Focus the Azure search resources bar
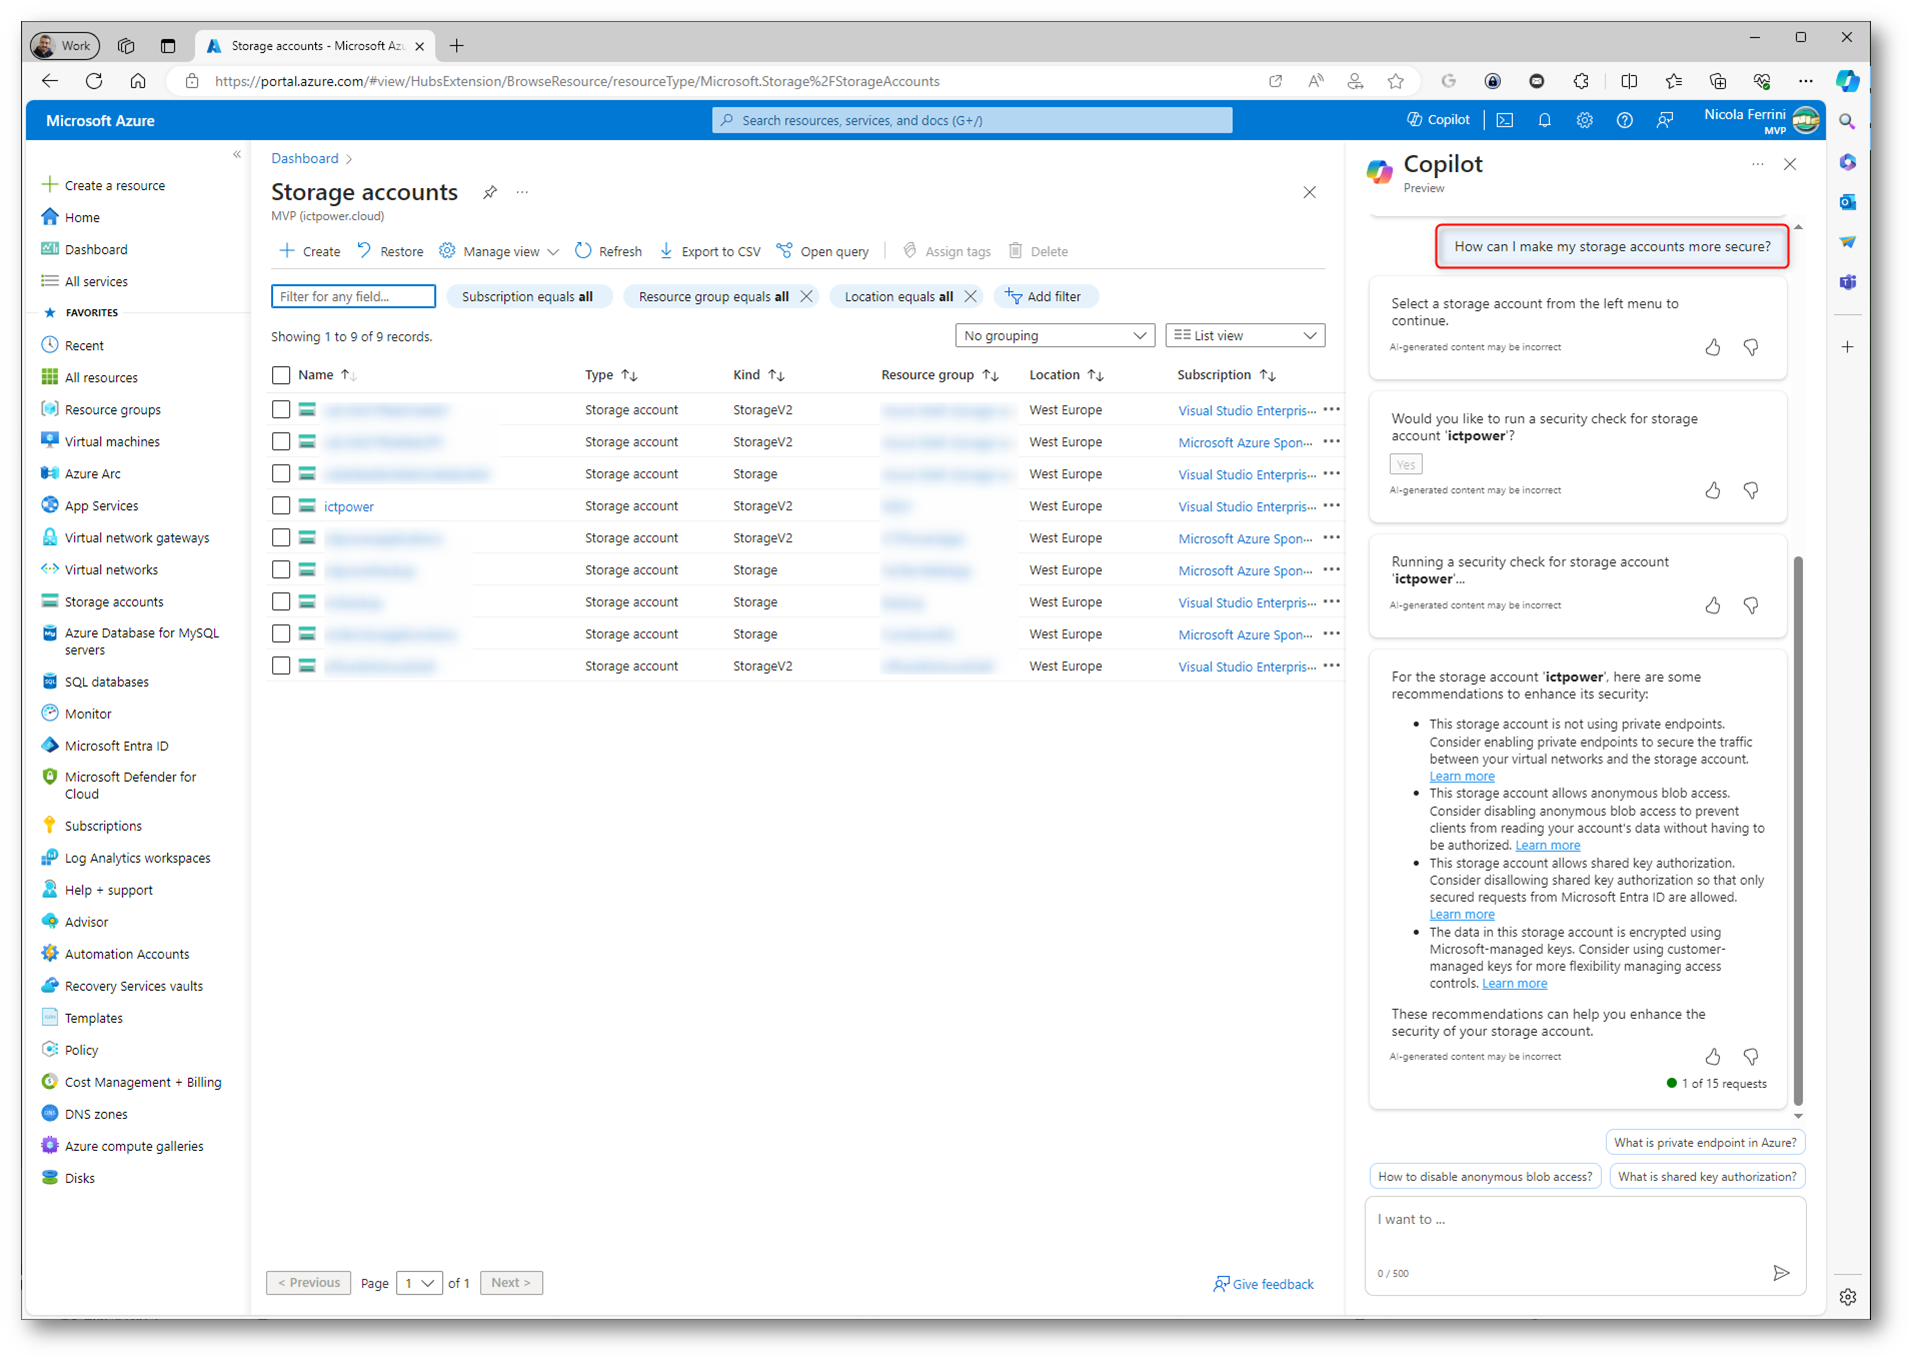 pyautogui.click(x=972, y=120)
